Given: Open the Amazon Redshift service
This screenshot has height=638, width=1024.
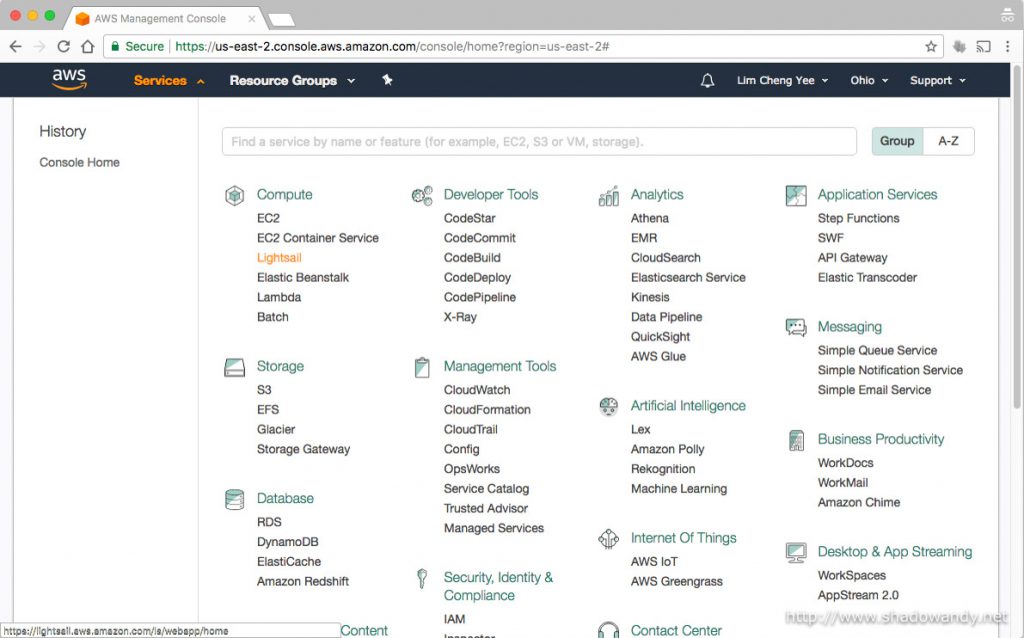Looking at the screenshot, I should (302, 581).
